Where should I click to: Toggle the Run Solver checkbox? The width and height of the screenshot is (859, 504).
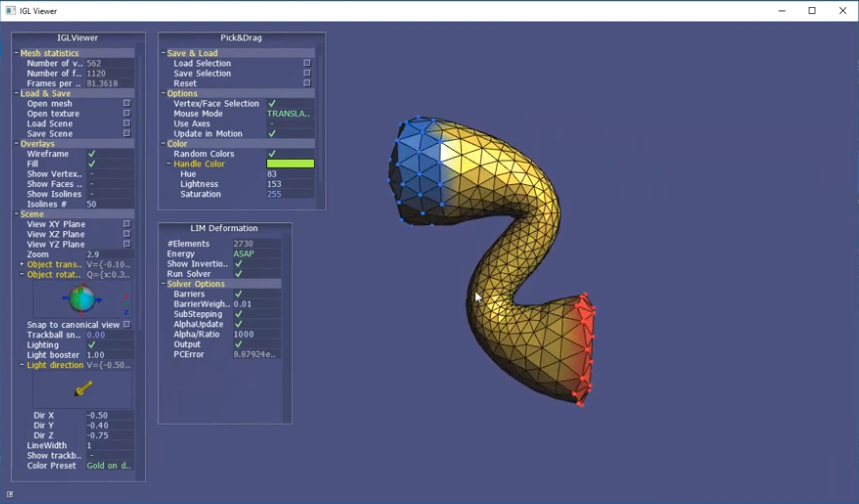(x=239, y=274)
